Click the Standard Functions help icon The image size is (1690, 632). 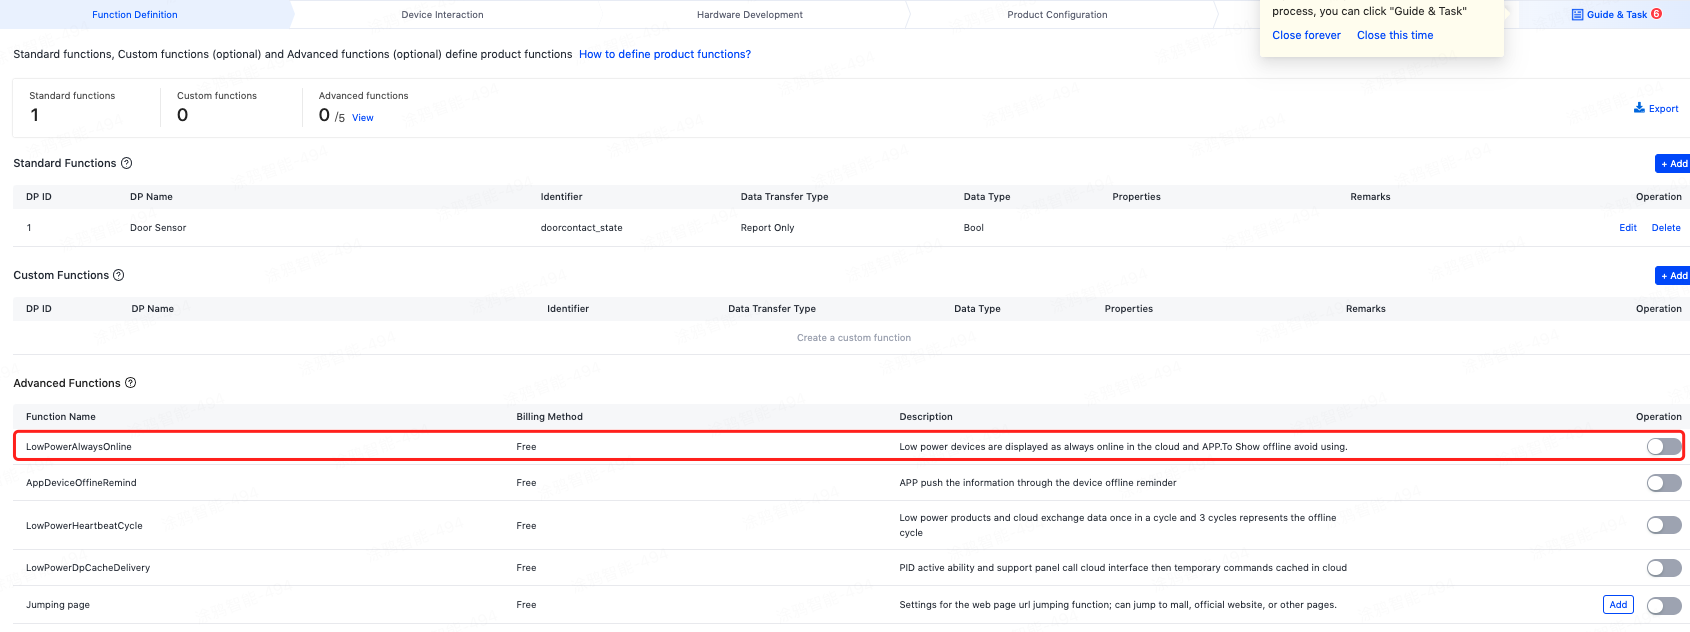(127, 163)
